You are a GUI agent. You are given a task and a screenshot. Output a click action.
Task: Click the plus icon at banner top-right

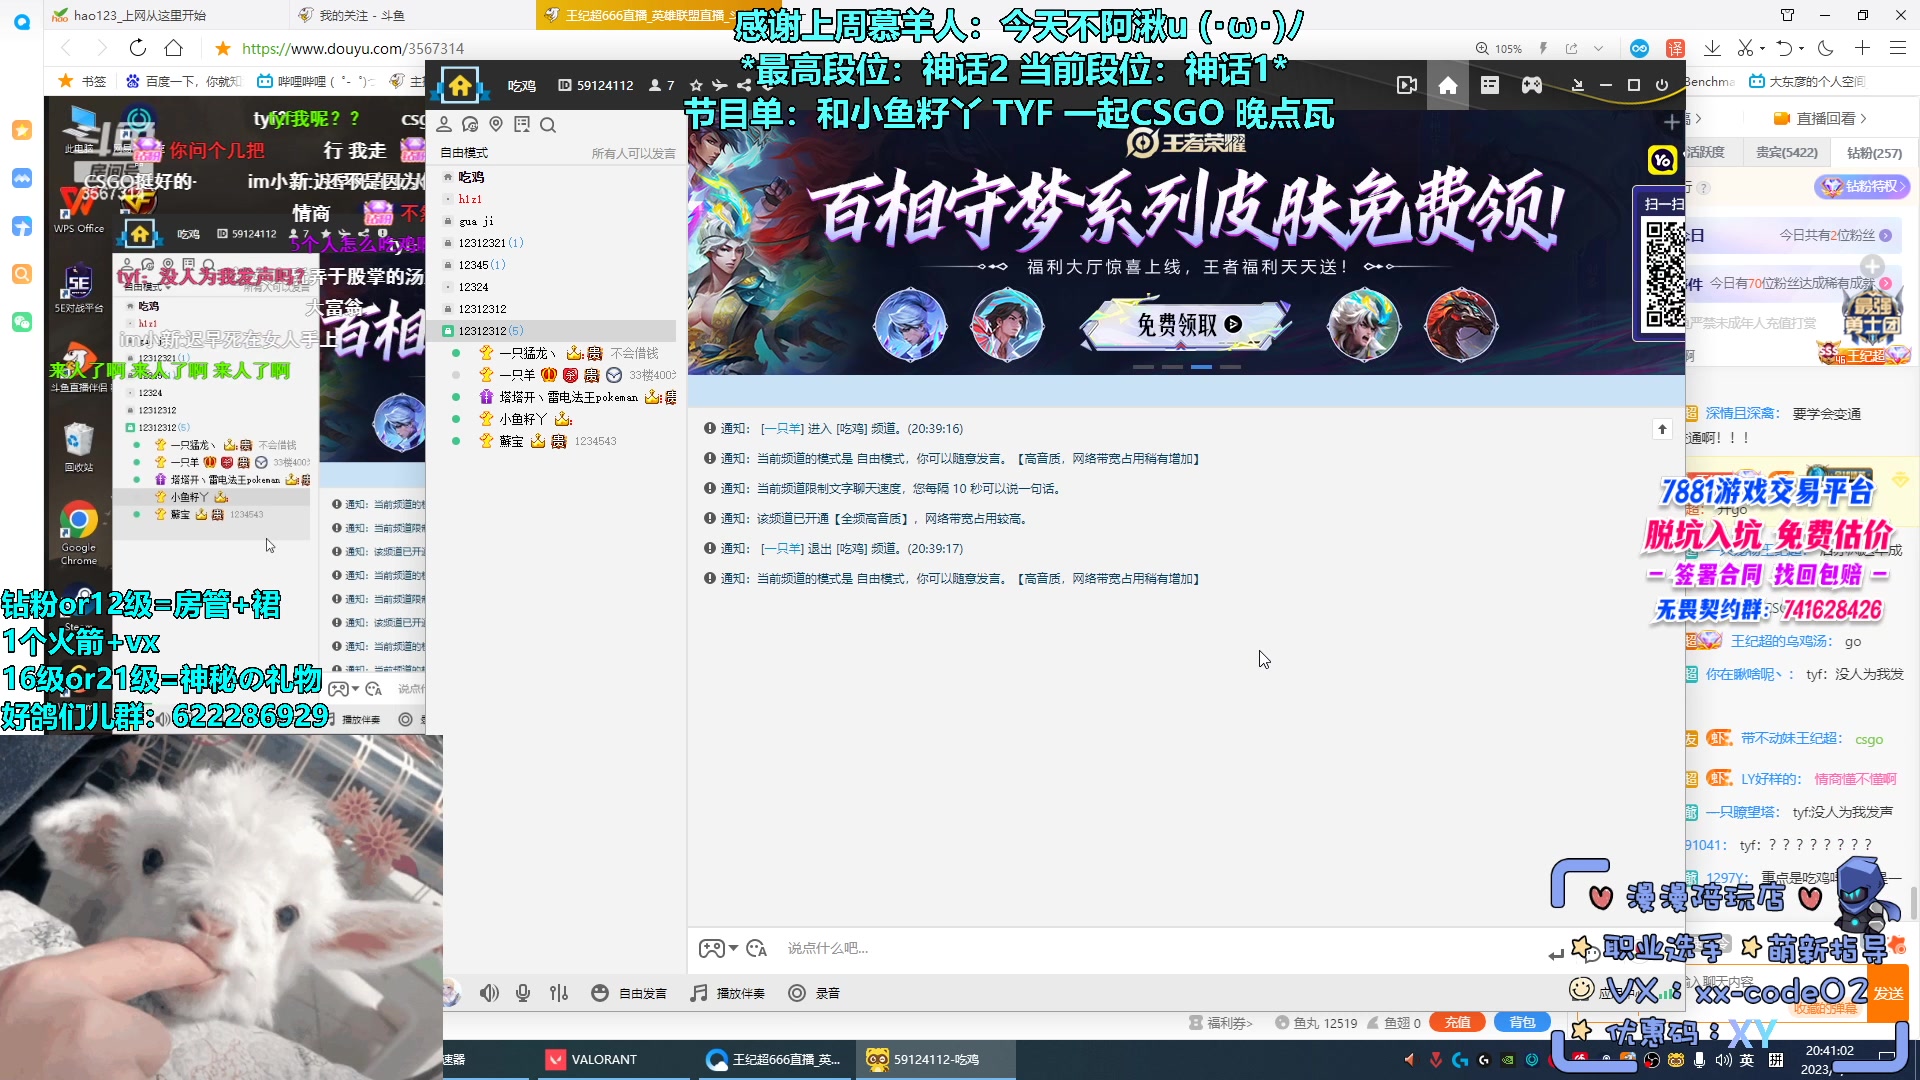(1671, 122)
